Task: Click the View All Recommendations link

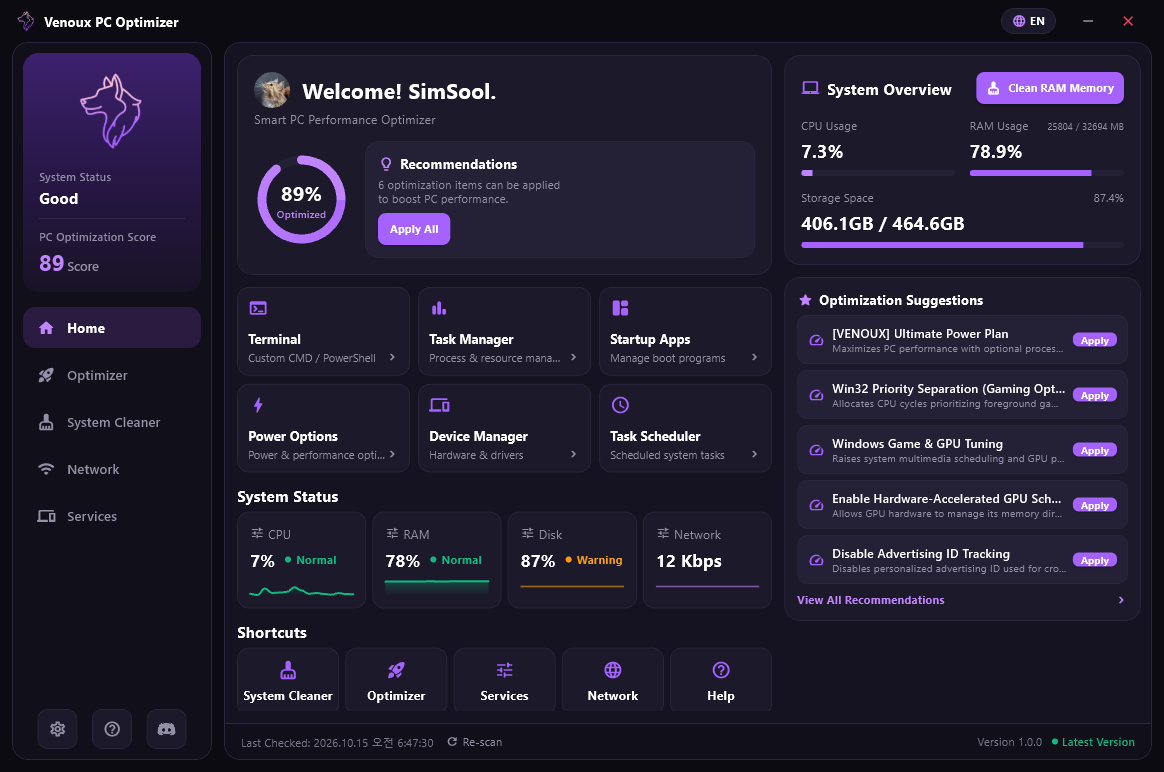Action: click(x=871, y=600)
